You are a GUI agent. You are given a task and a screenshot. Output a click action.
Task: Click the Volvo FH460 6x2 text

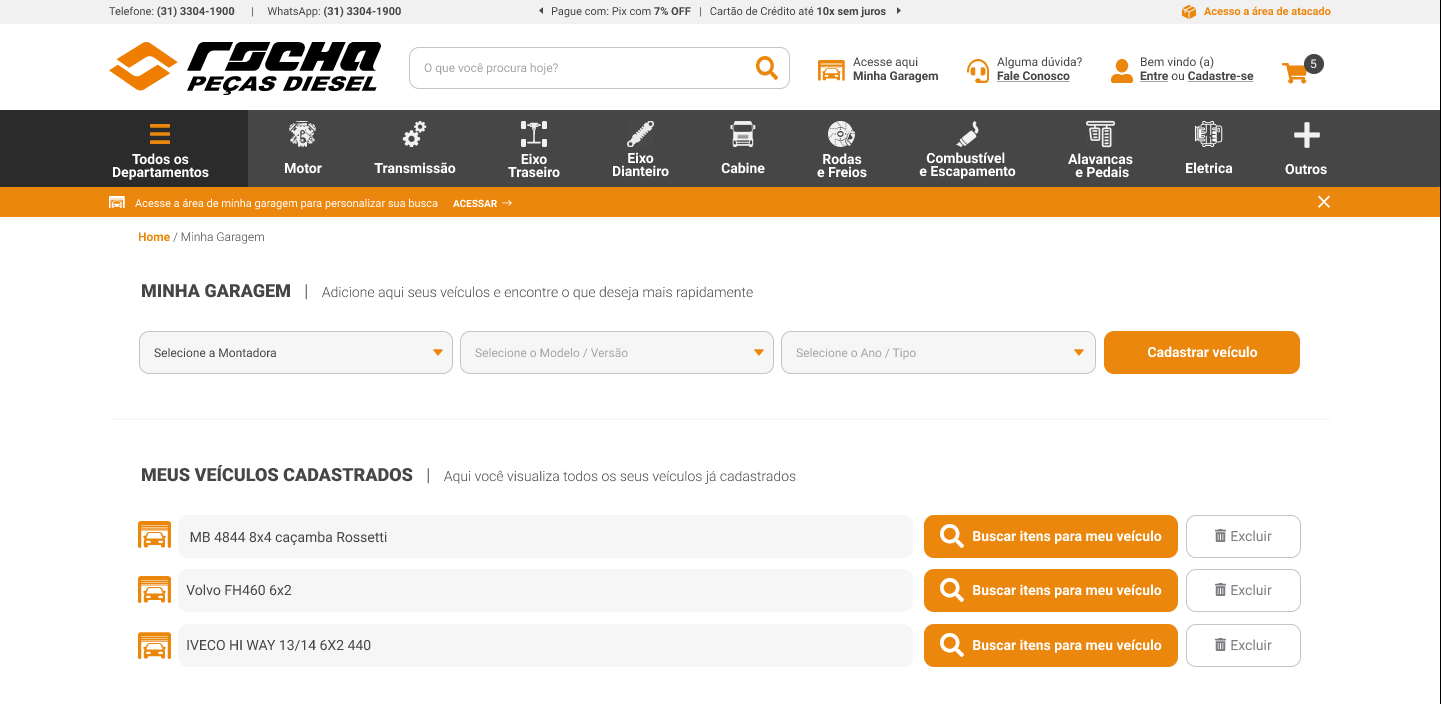239,590
